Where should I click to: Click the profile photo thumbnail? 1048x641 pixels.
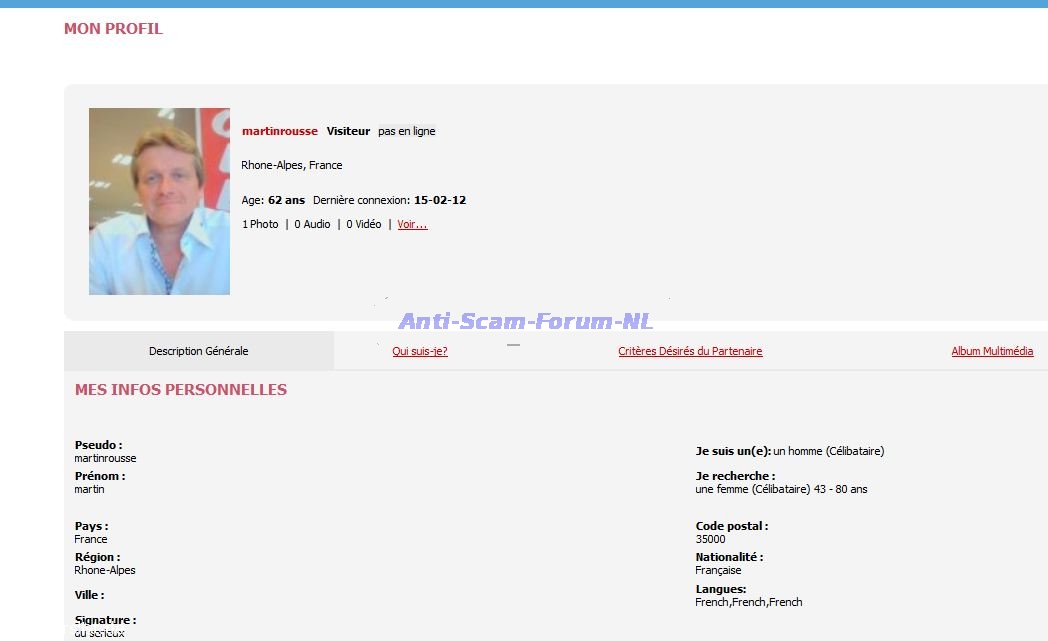(x=159, y=201)
